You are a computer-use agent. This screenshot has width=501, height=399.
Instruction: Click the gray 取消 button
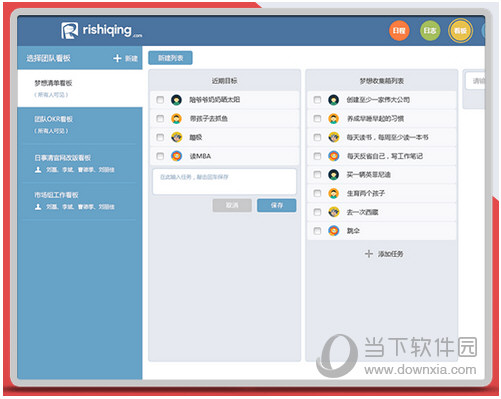(x=232, y=205)
